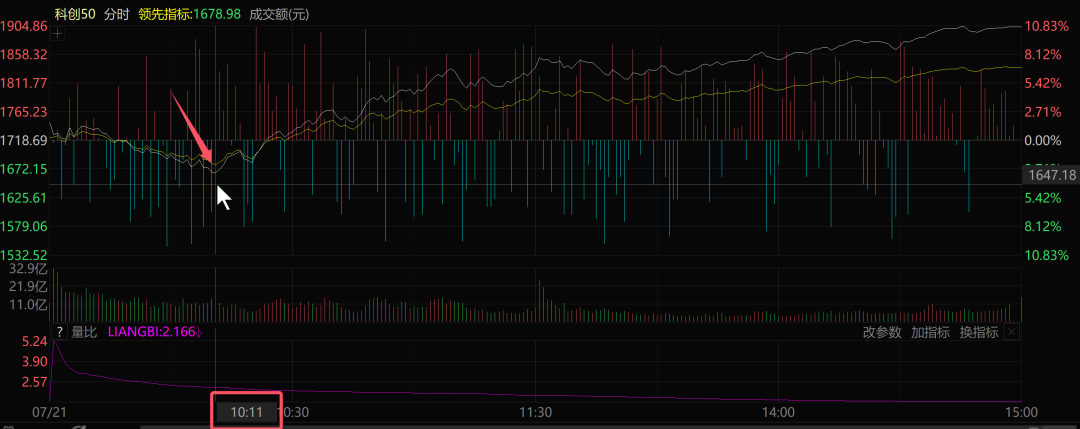The image size is (1080, 429).
Task: Click the 换指标 button
Action: tap(979, 333)
